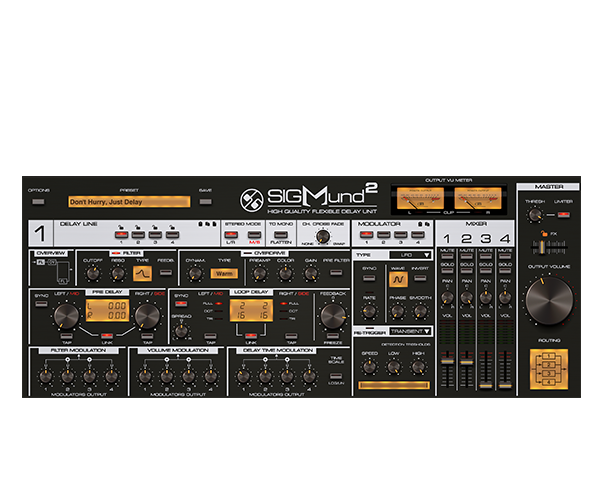Click the Modulator section lock icon
600x493 pixels.
click(420, 224)
